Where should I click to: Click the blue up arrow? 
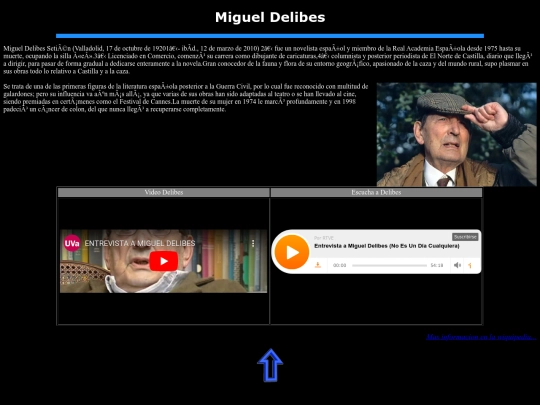(x=270, y=365)
